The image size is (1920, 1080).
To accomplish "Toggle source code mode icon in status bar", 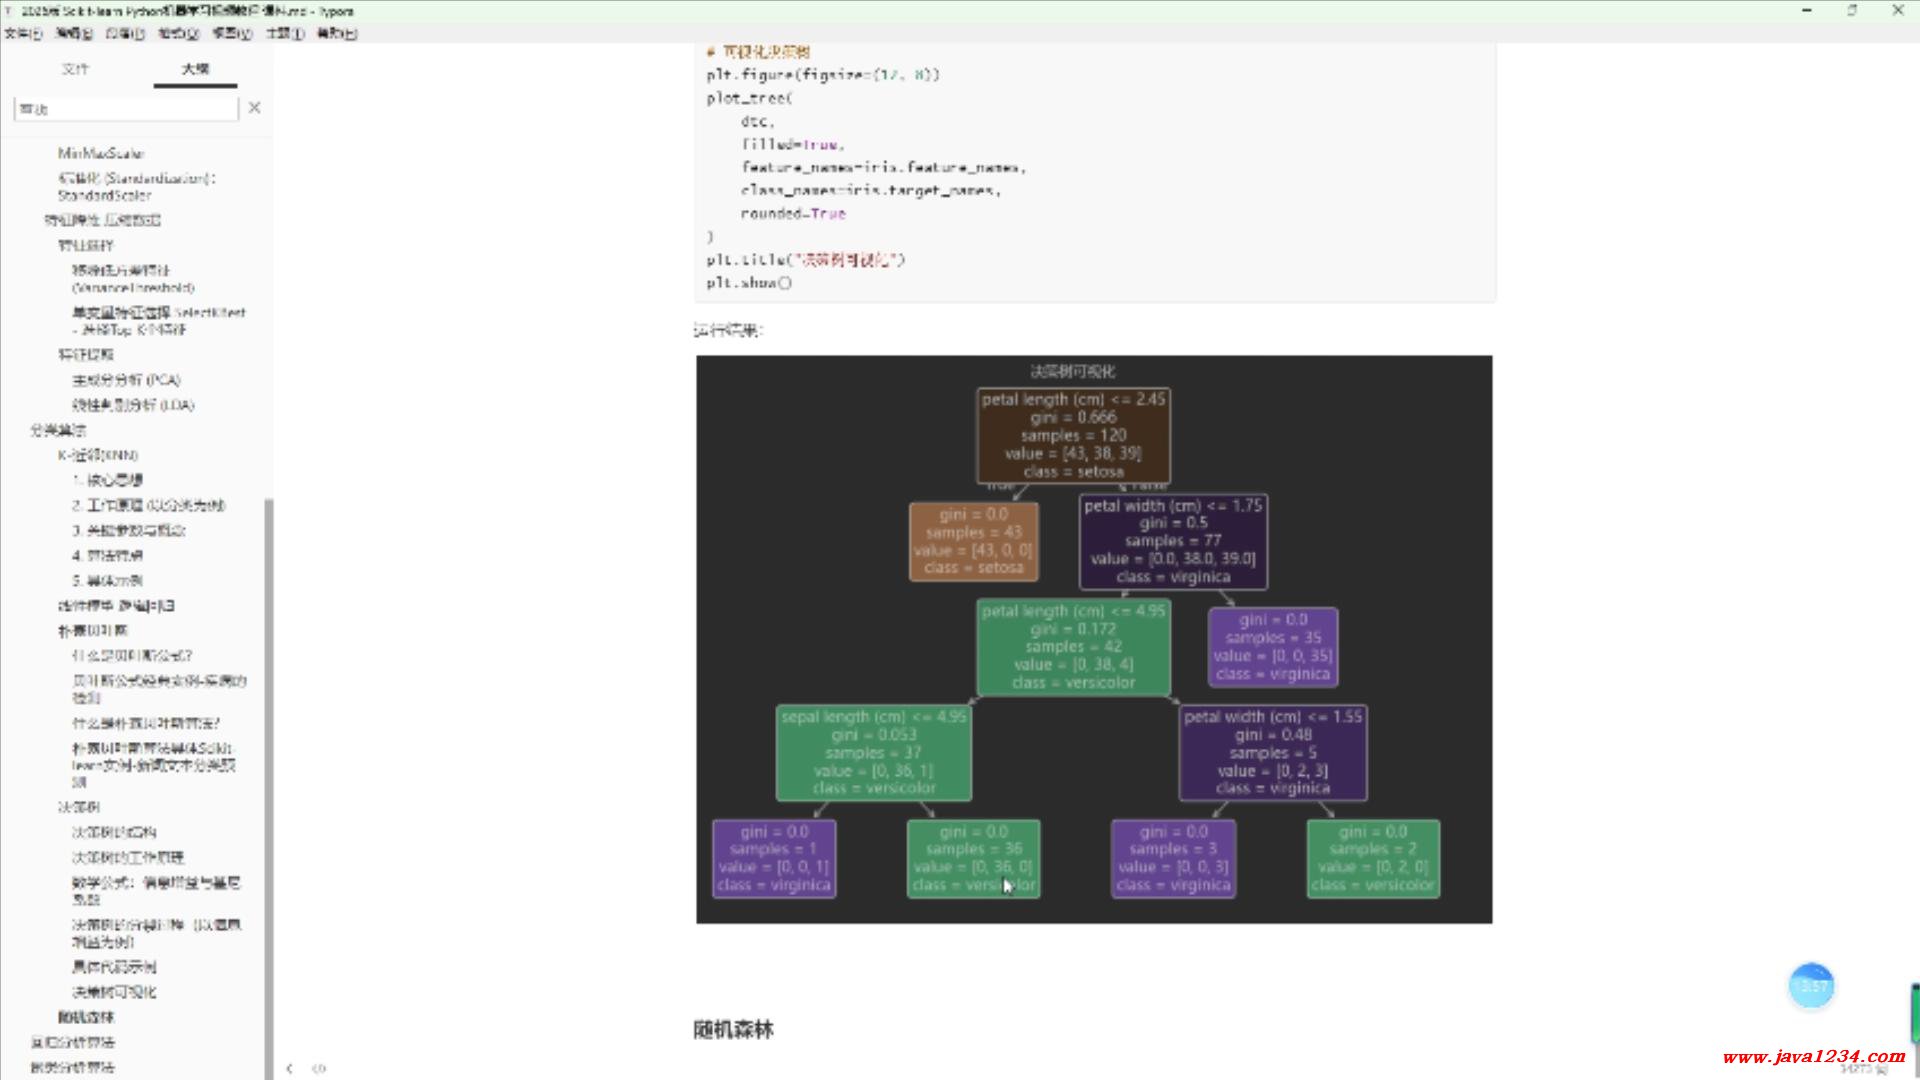I will pos(319,1068).
